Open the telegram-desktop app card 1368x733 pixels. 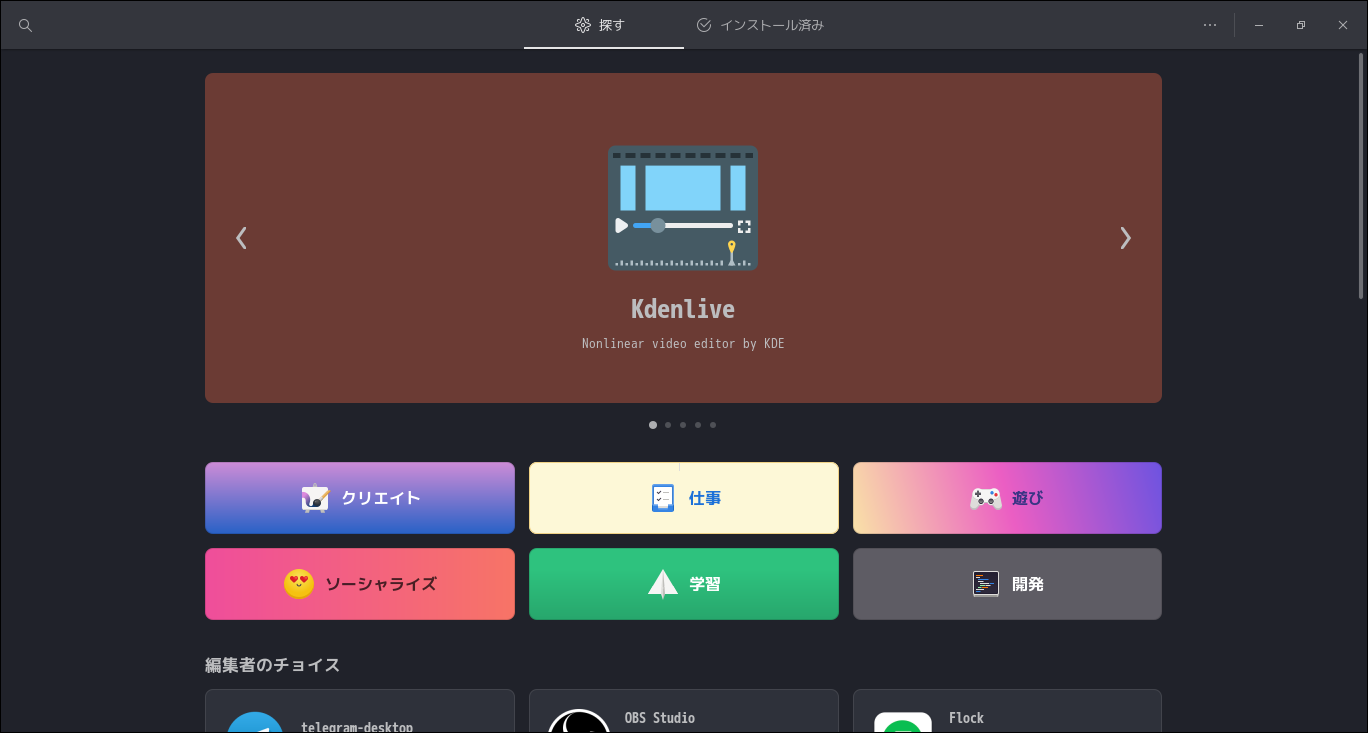click(x=360, y=711)
